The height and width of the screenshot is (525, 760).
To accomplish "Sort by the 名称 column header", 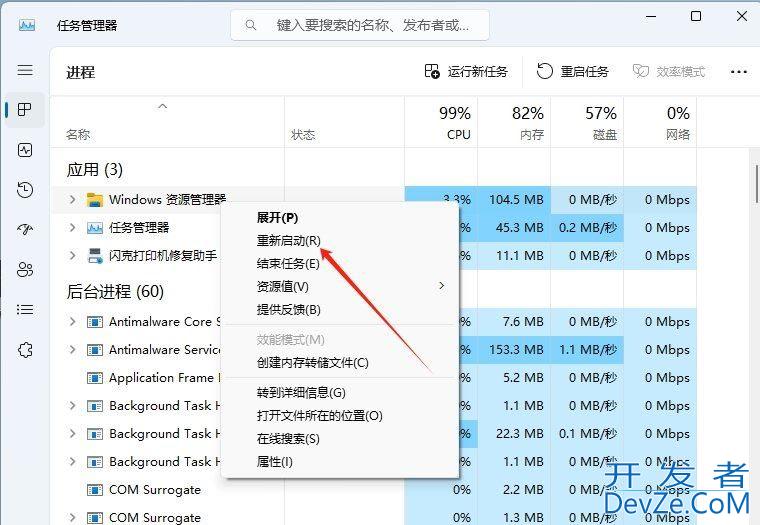I will click(x=78, y=134).
